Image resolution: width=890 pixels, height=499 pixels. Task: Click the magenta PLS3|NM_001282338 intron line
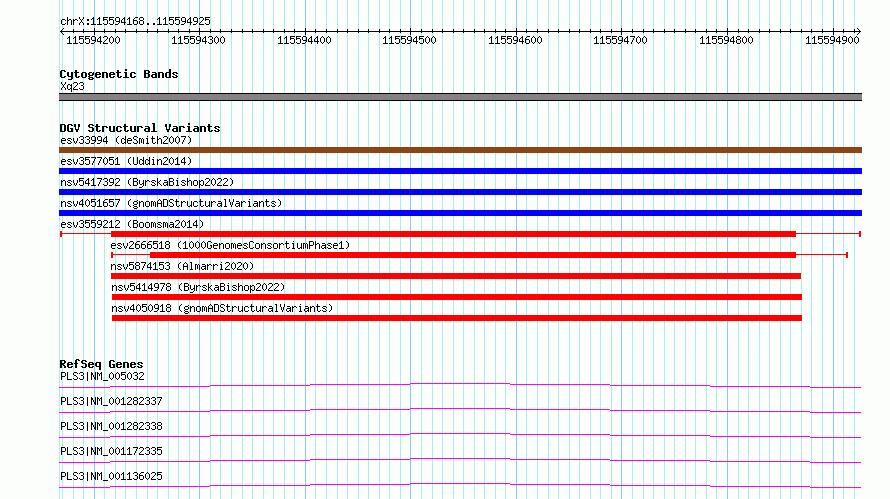pos(460,436)
